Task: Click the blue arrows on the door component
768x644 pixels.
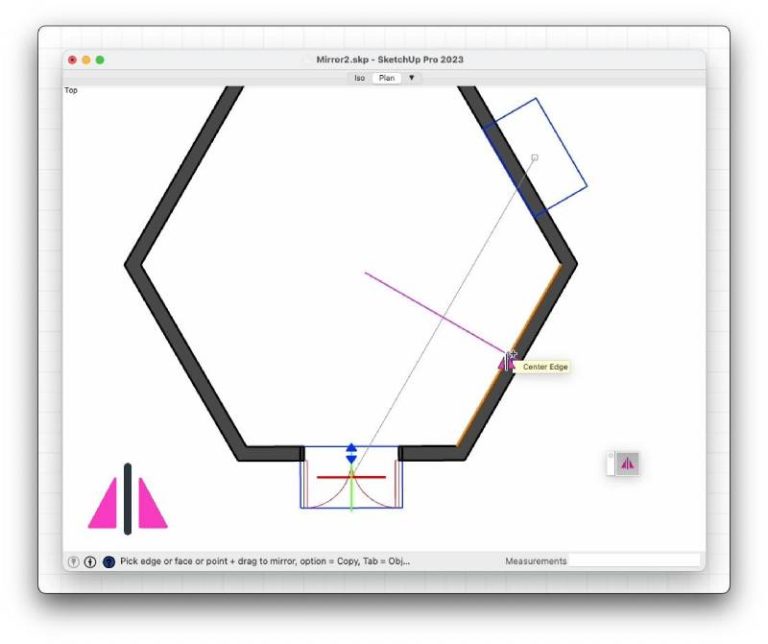Action: click(351, 453)
